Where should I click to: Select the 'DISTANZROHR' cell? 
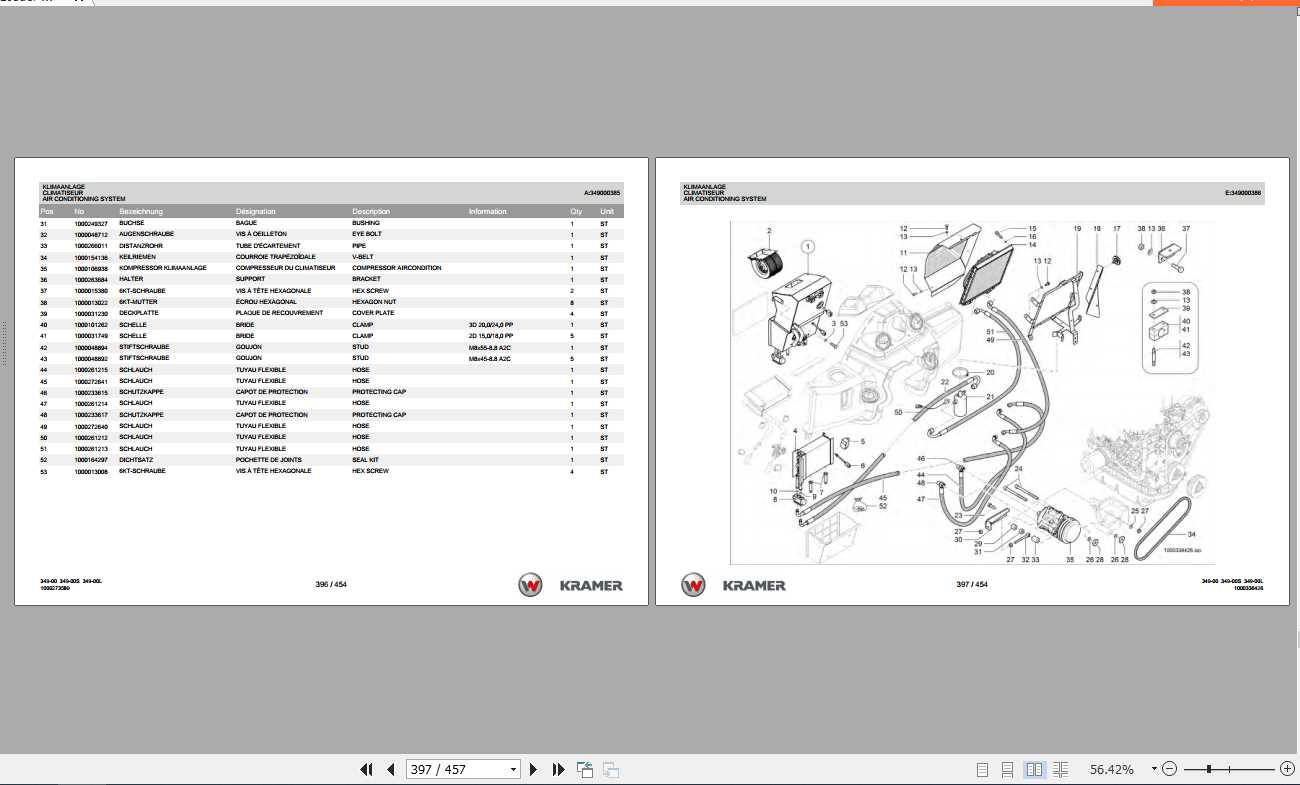(139, 246)
